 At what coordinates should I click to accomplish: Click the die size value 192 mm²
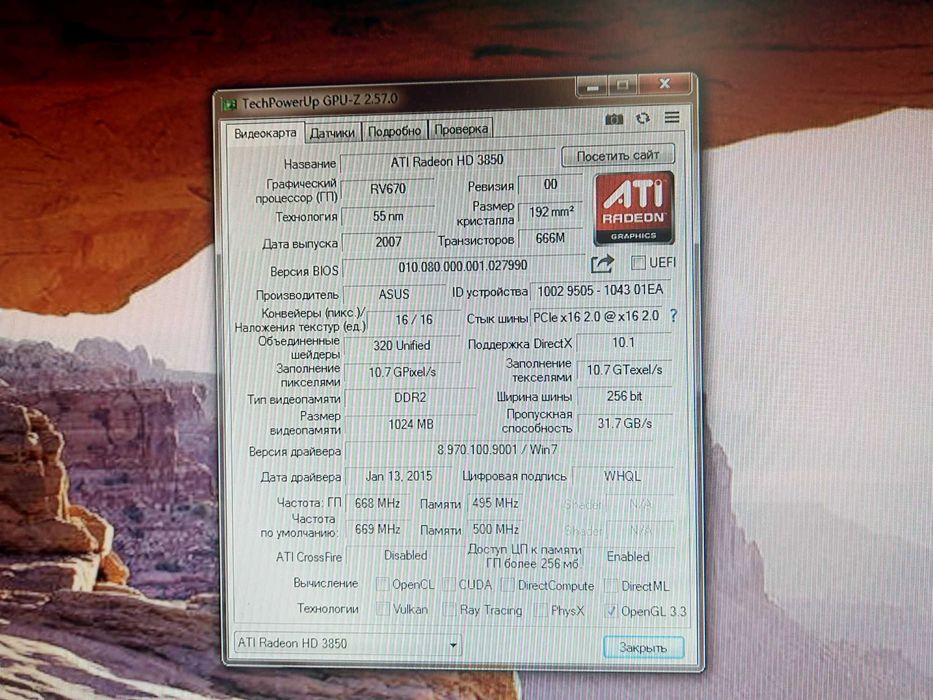click(x=551, y=211)
